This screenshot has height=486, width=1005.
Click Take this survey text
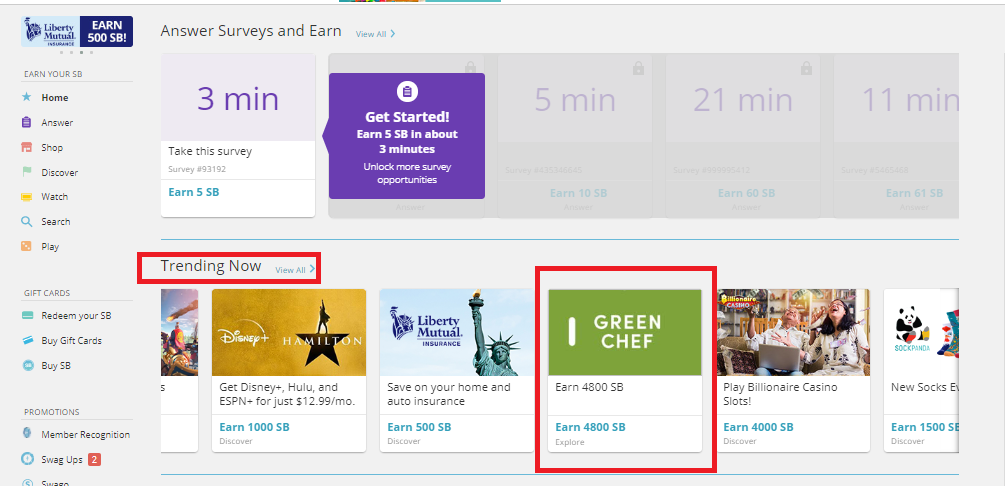pos(210,151)
